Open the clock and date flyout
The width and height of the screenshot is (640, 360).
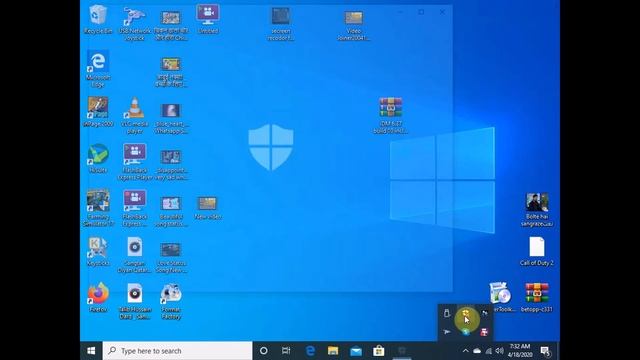pyautogui.click(x=520, y=351)
